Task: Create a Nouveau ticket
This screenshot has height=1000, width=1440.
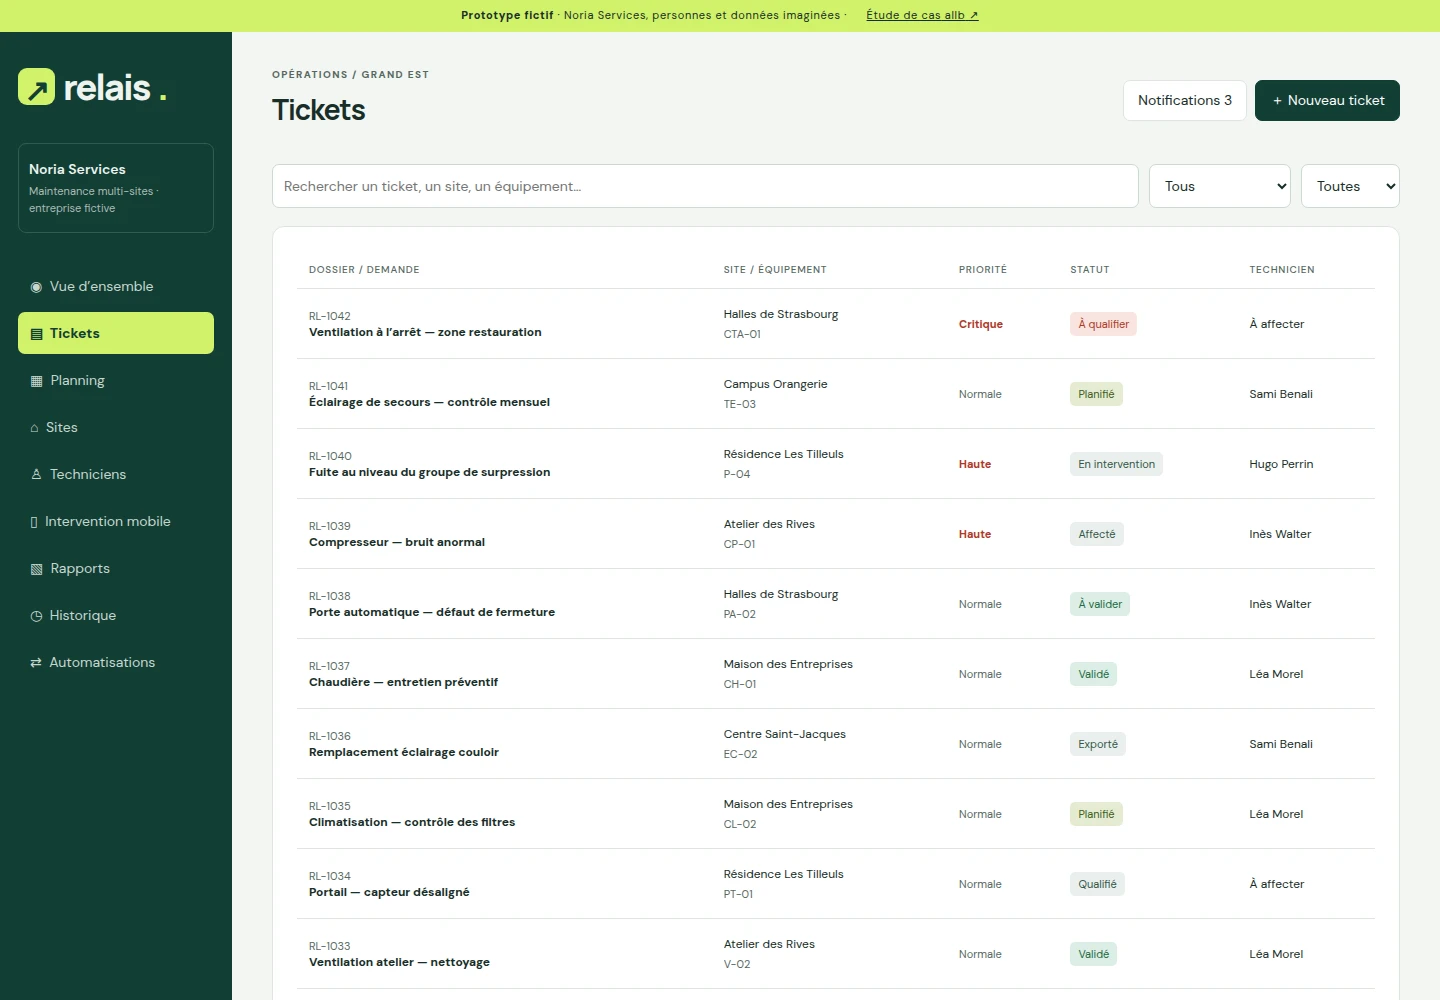Action: (x=1327, y=100)
